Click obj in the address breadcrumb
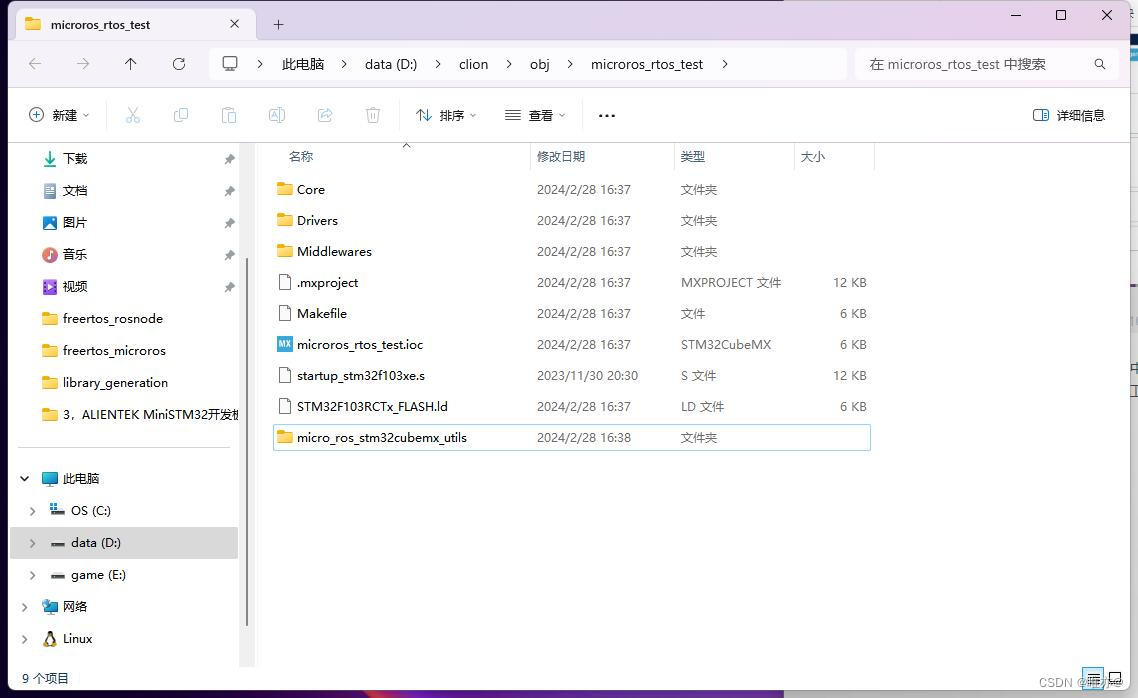The height and width of the screenshot is (698, 1138). [x=539, y=64]
